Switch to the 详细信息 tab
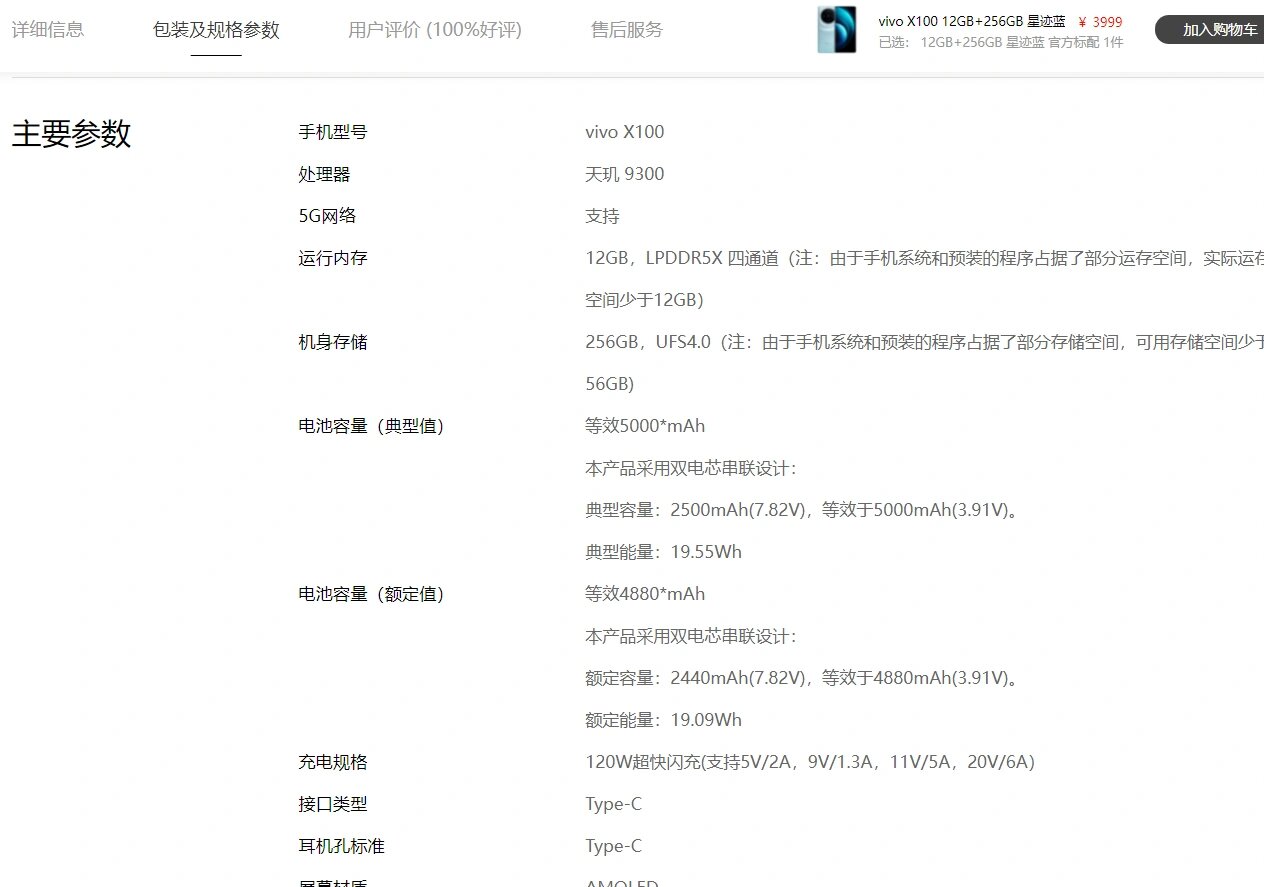1264x887 pixels. [48, 30]
